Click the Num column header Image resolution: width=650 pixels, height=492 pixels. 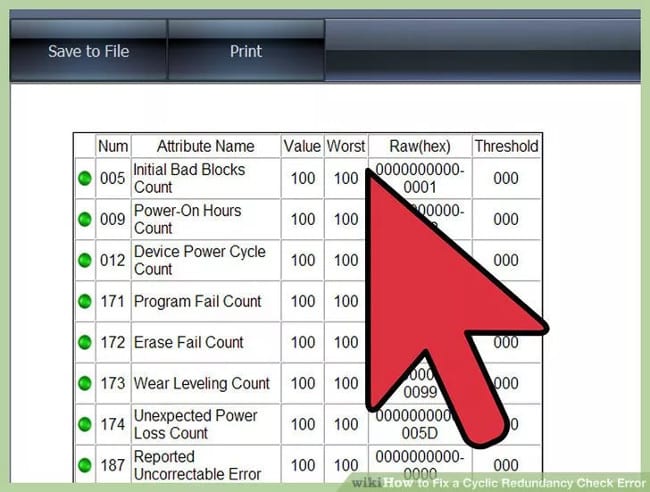[113, 146]
